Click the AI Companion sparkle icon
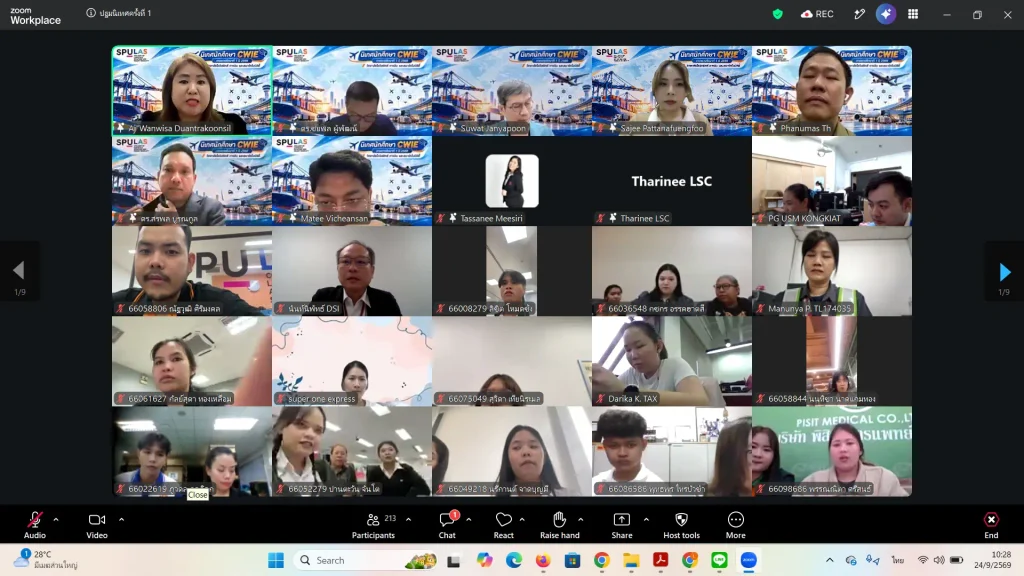The width and height of the screenshot is (1024, 576). (x=886, y=14)
